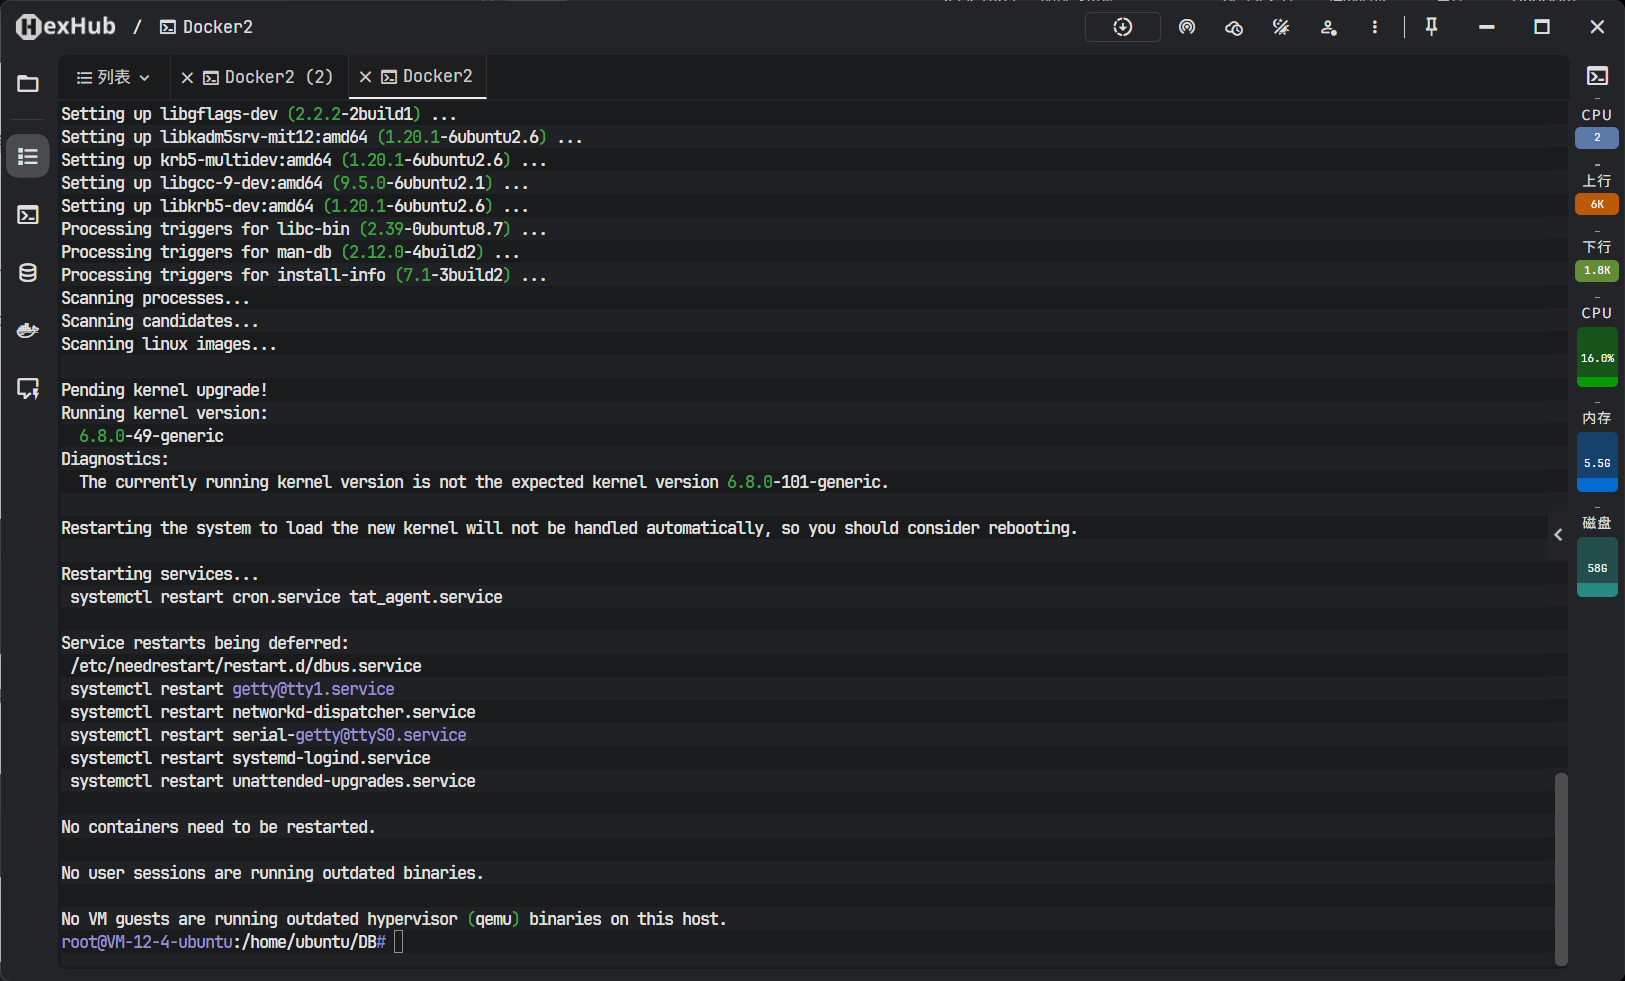This screenshot has height=981, width=1625.
Task: Click the terminal vertical scrollbar thumb
Action: (x=1561, y=869)
